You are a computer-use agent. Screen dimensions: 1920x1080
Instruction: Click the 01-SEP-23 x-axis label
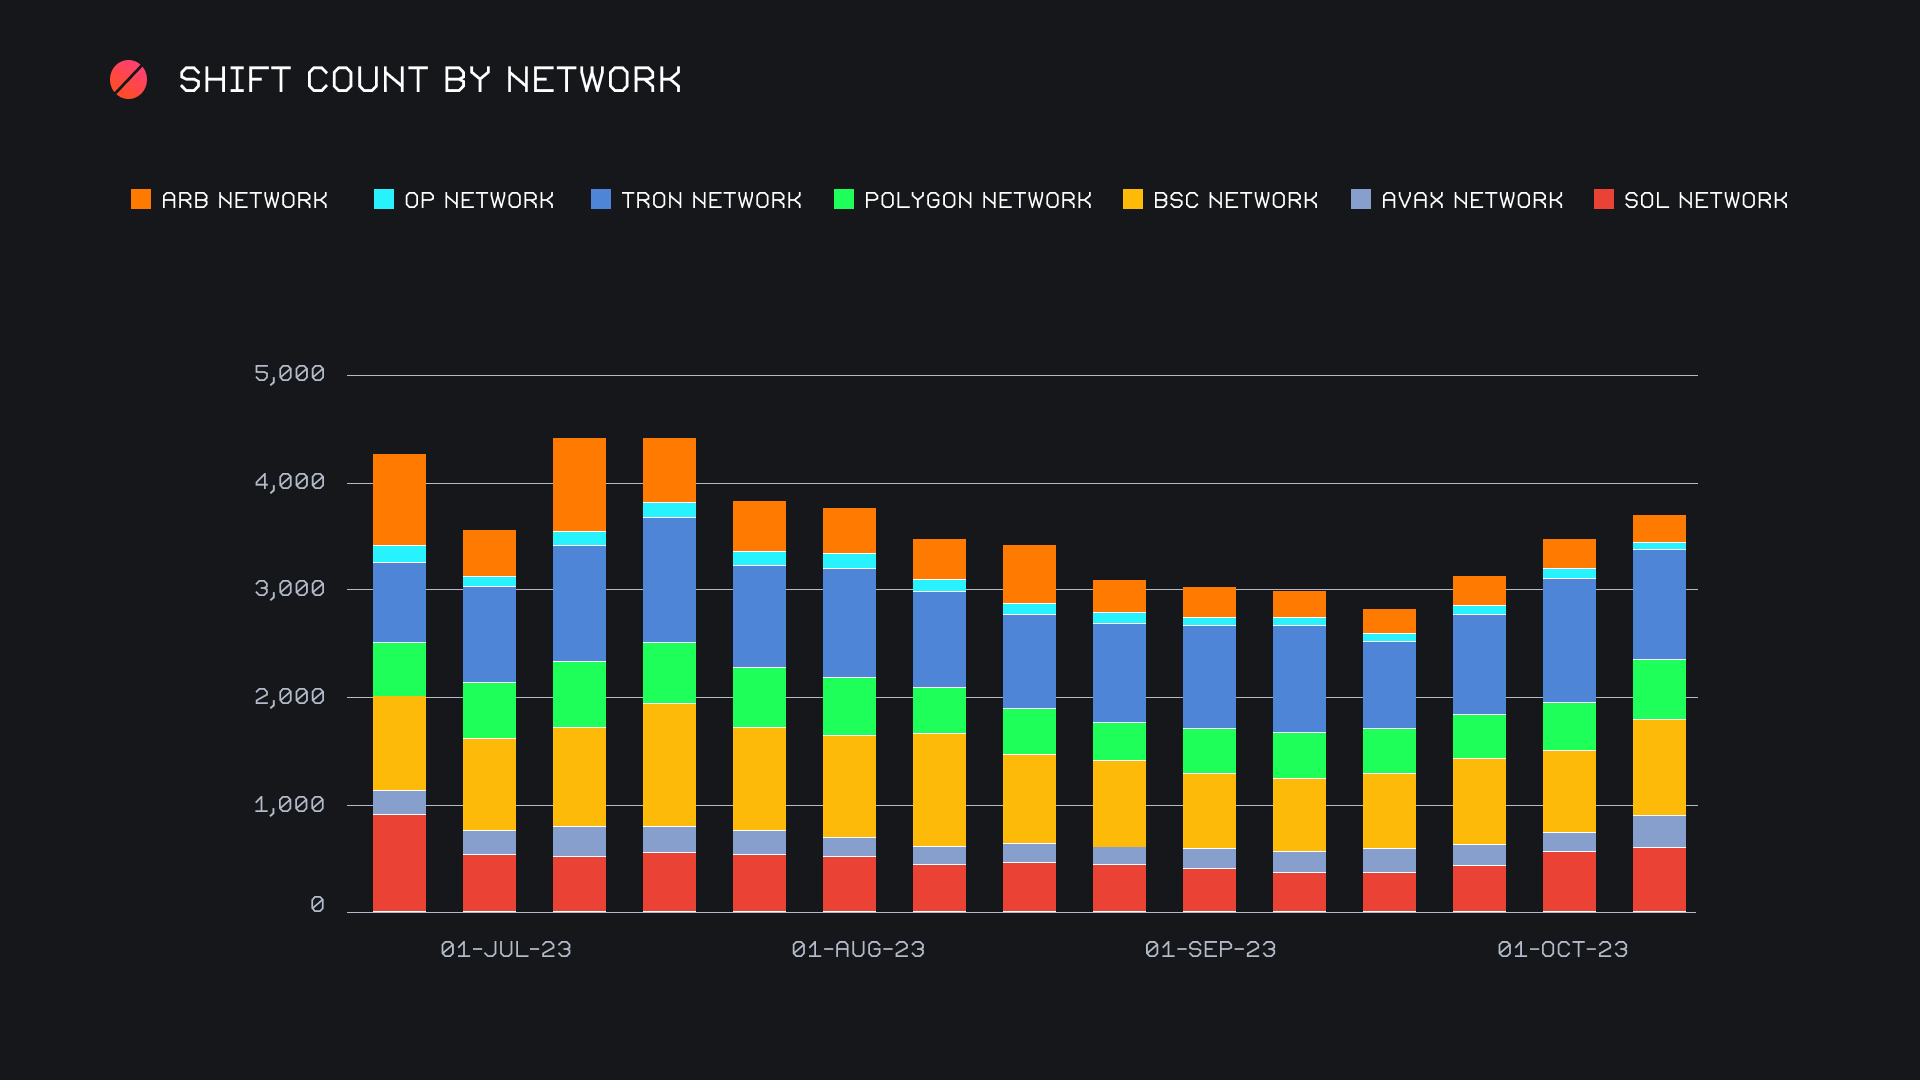[x=1210, y=949]
